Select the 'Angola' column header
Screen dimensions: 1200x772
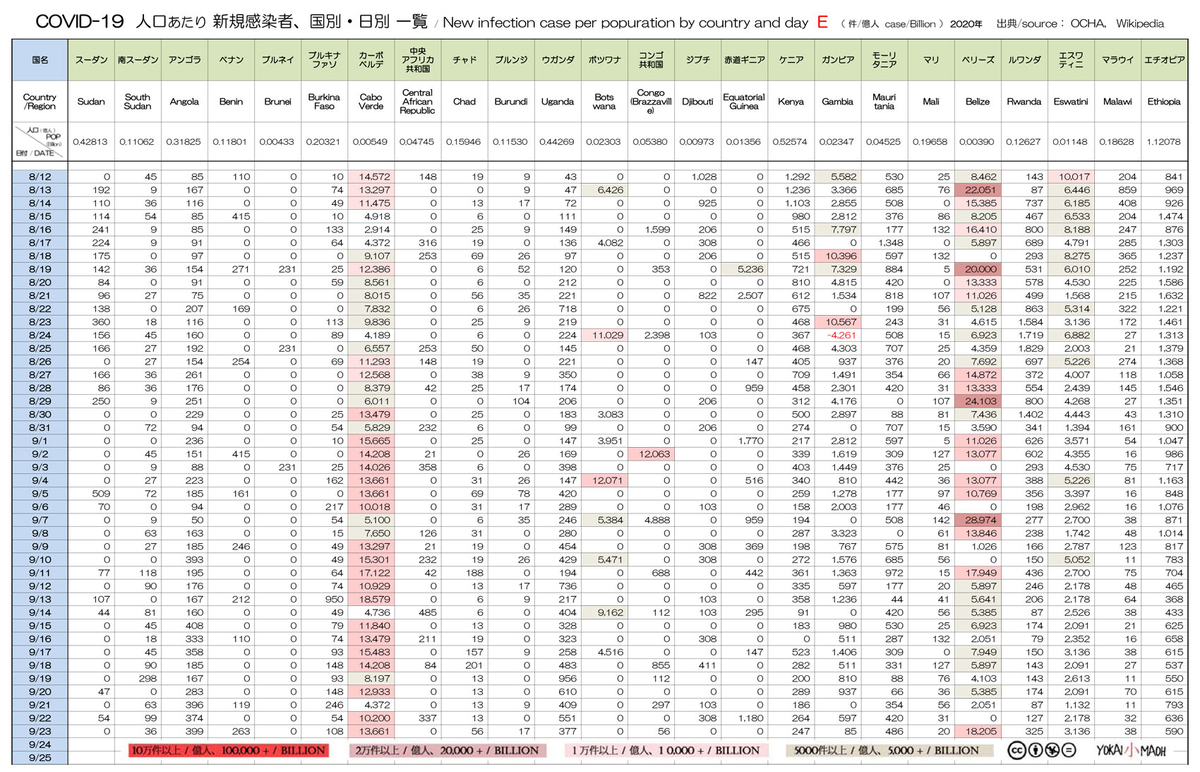click(x=184, y=102)
